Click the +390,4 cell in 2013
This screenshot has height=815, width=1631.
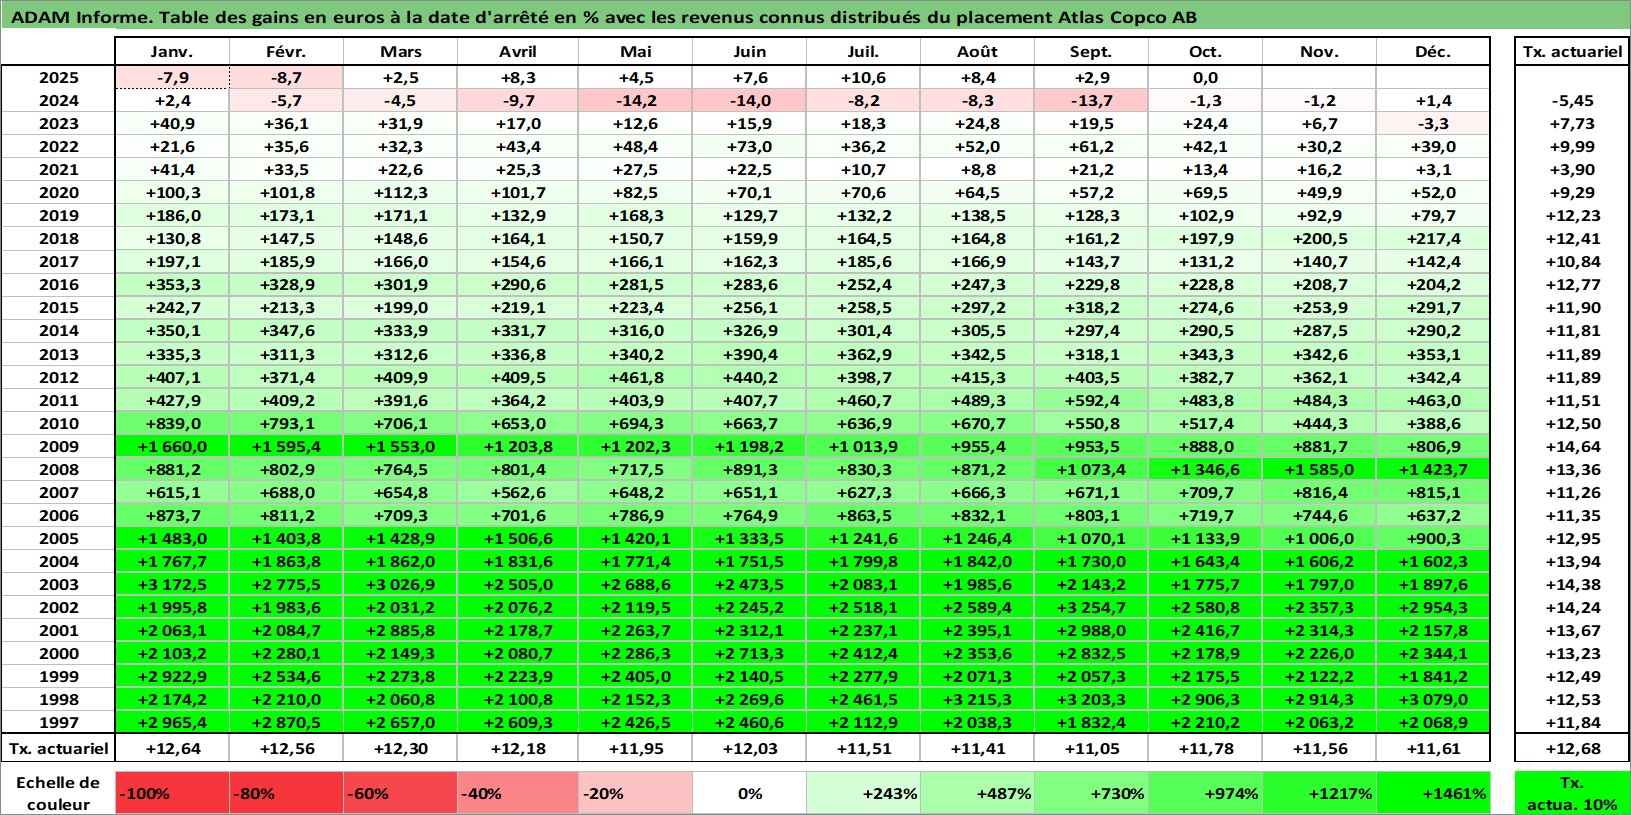click(x=749, y=354)
